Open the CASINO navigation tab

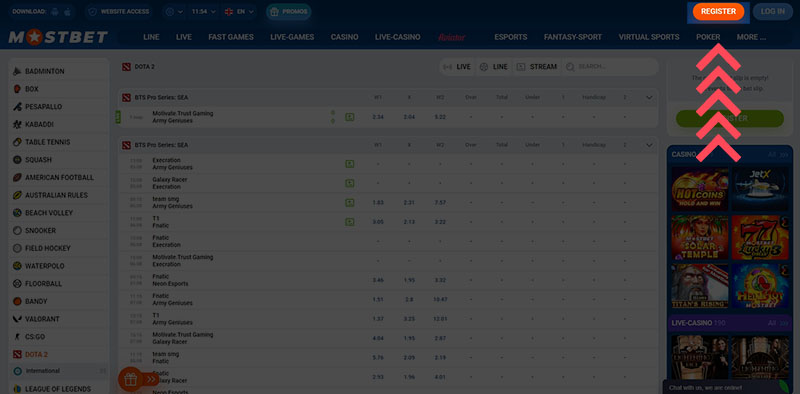(344, 37)
